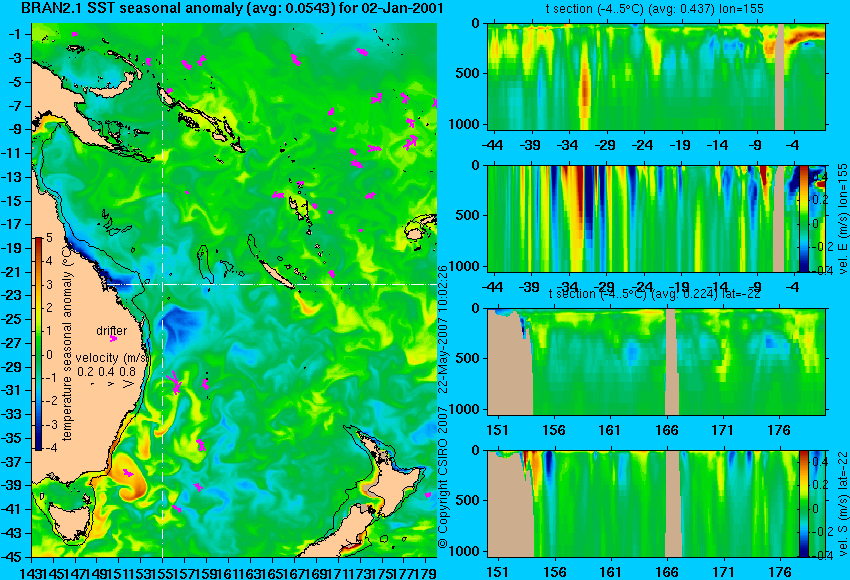Click the '-1' latitude tick on the map axis
The width and height of the screenshot is (850, 580).
point(15,35)
